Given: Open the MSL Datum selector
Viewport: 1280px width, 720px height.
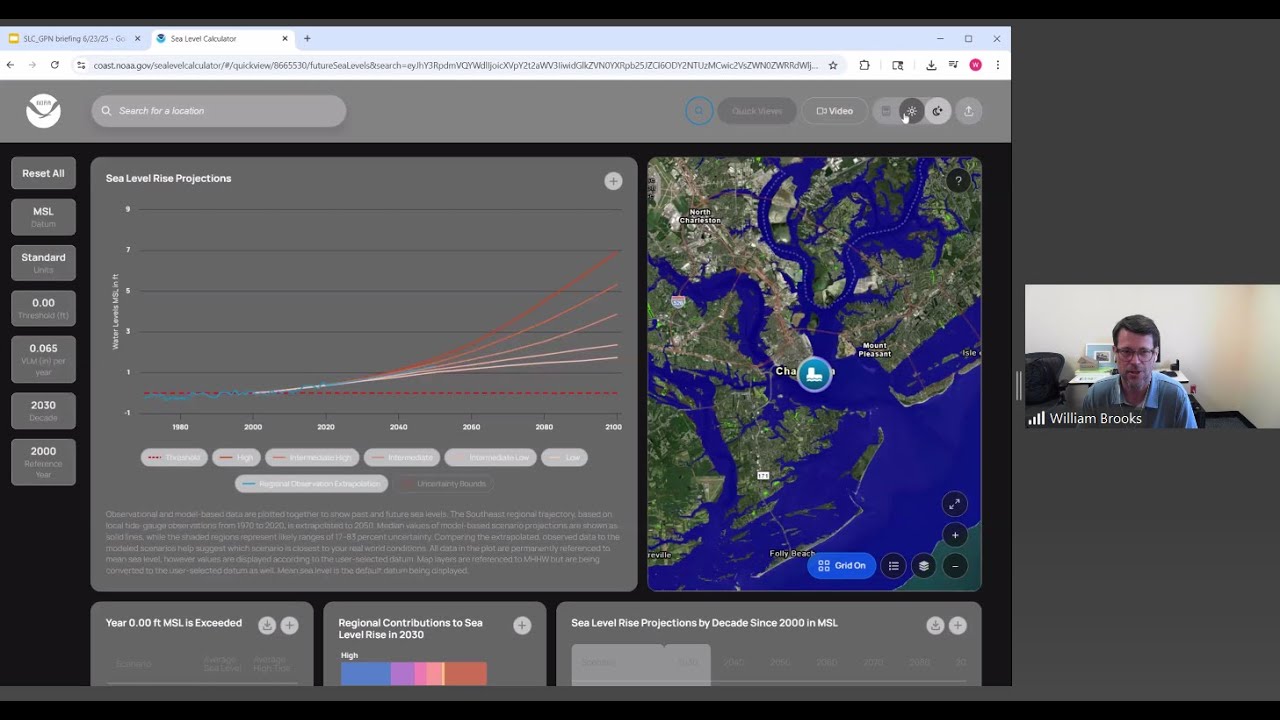Looking at the screenshot, I should [x=43, y=217].
